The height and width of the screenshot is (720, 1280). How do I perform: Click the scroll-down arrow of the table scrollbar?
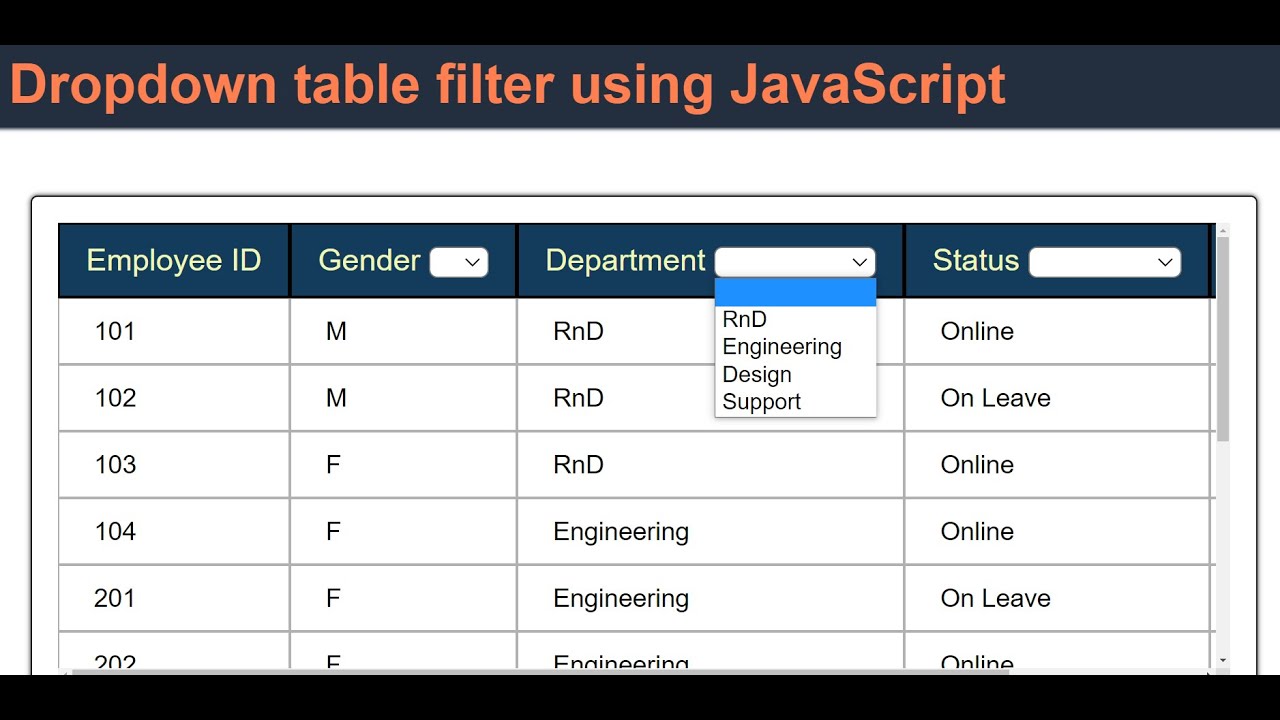click(1223, 661)
